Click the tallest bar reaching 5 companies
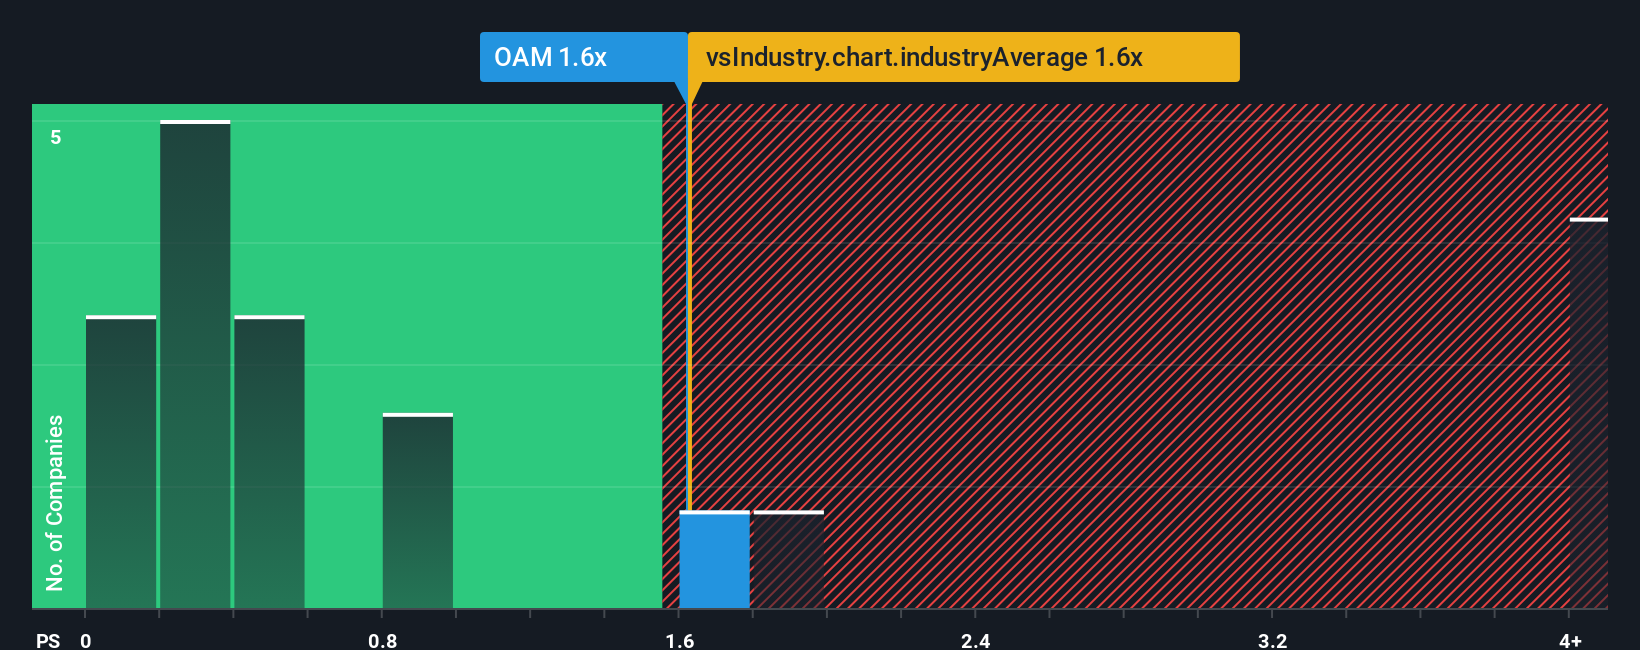The image size is (1640, 650). tap(195, 364)
